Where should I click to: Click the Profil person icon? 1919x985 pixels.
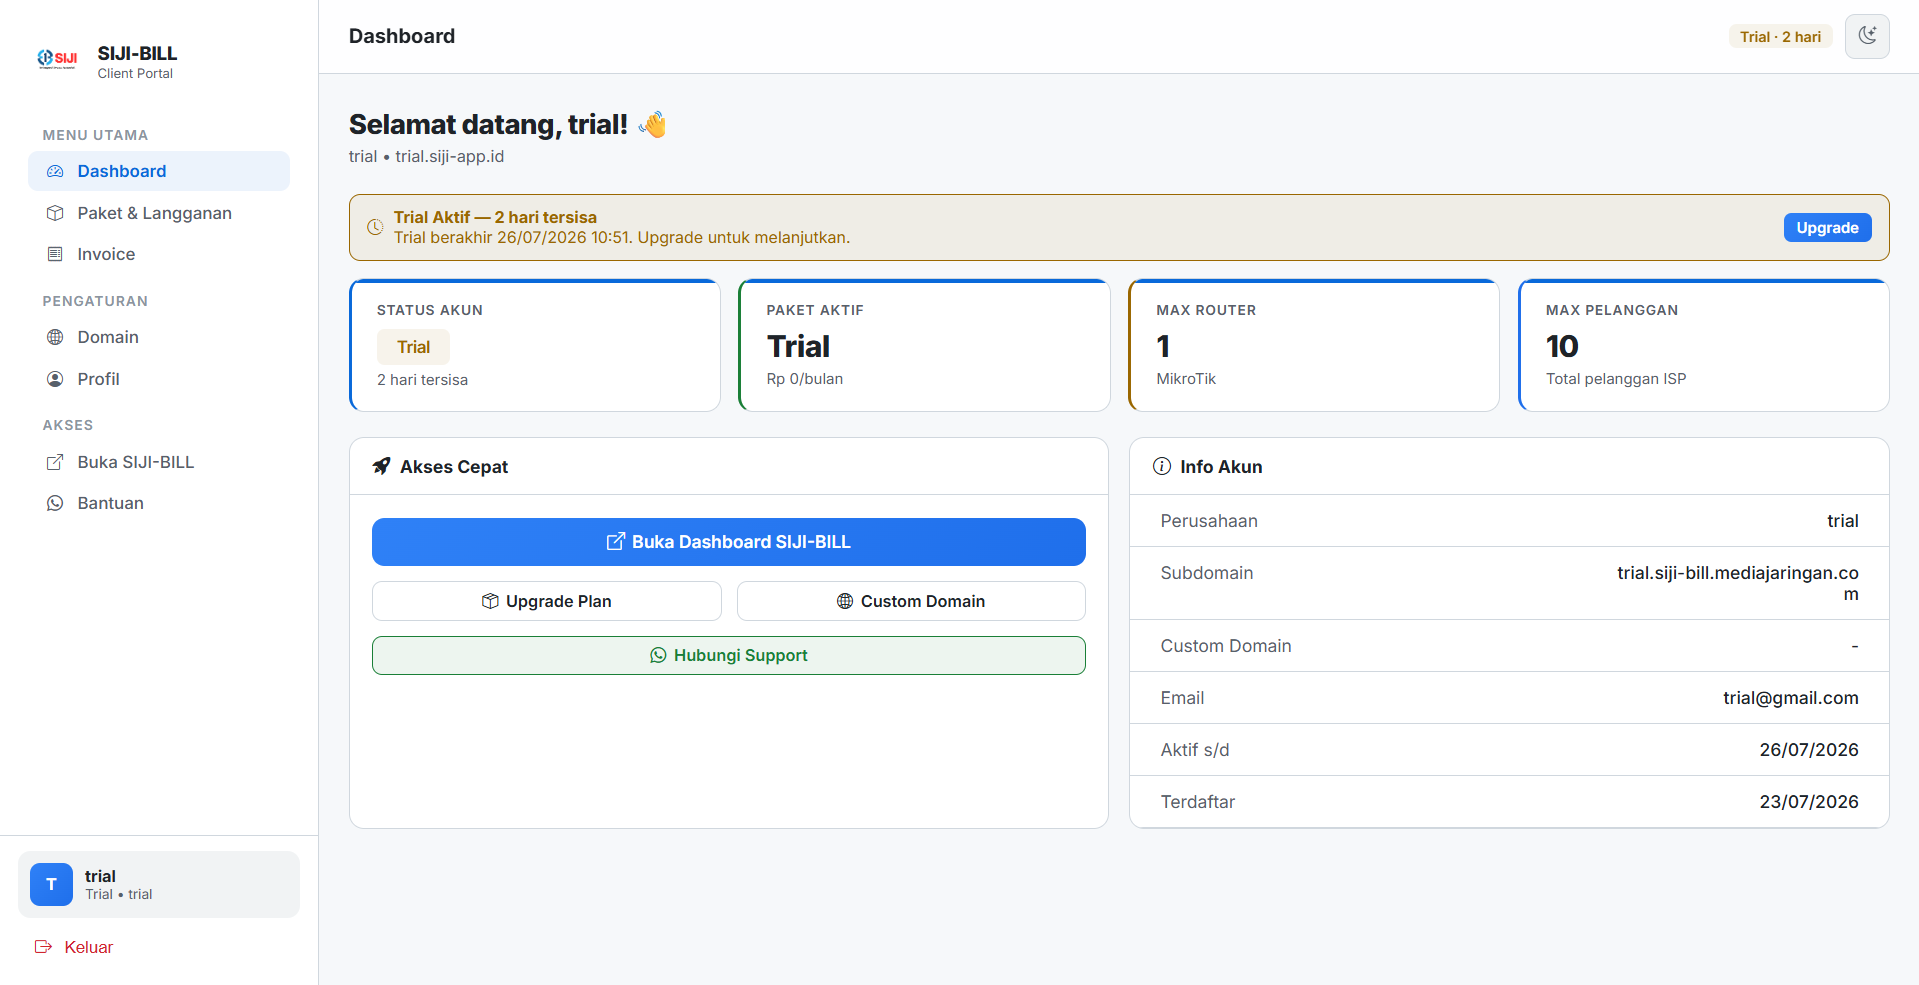(55, 379)
